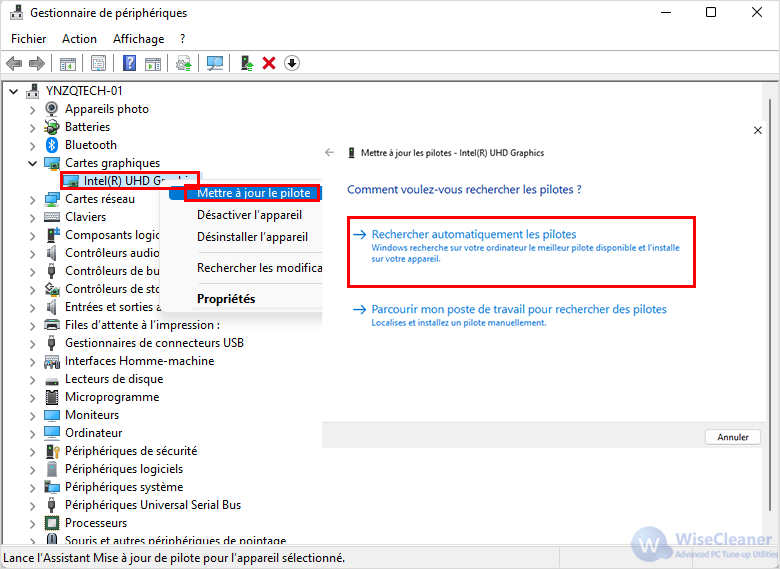Expand Gestionnaires de connecteurs USB chevron
Image resolution: width=780 pixels, height=569 pixels.
[32, 344]
